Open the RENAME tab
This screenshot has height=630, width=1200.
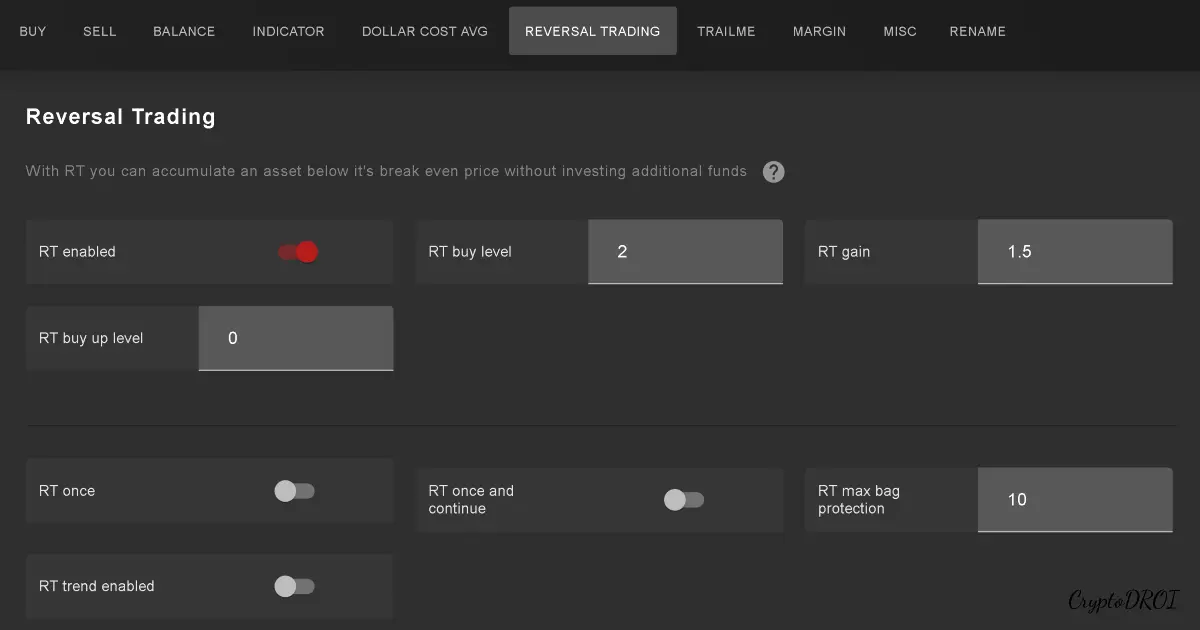(978, 31)
